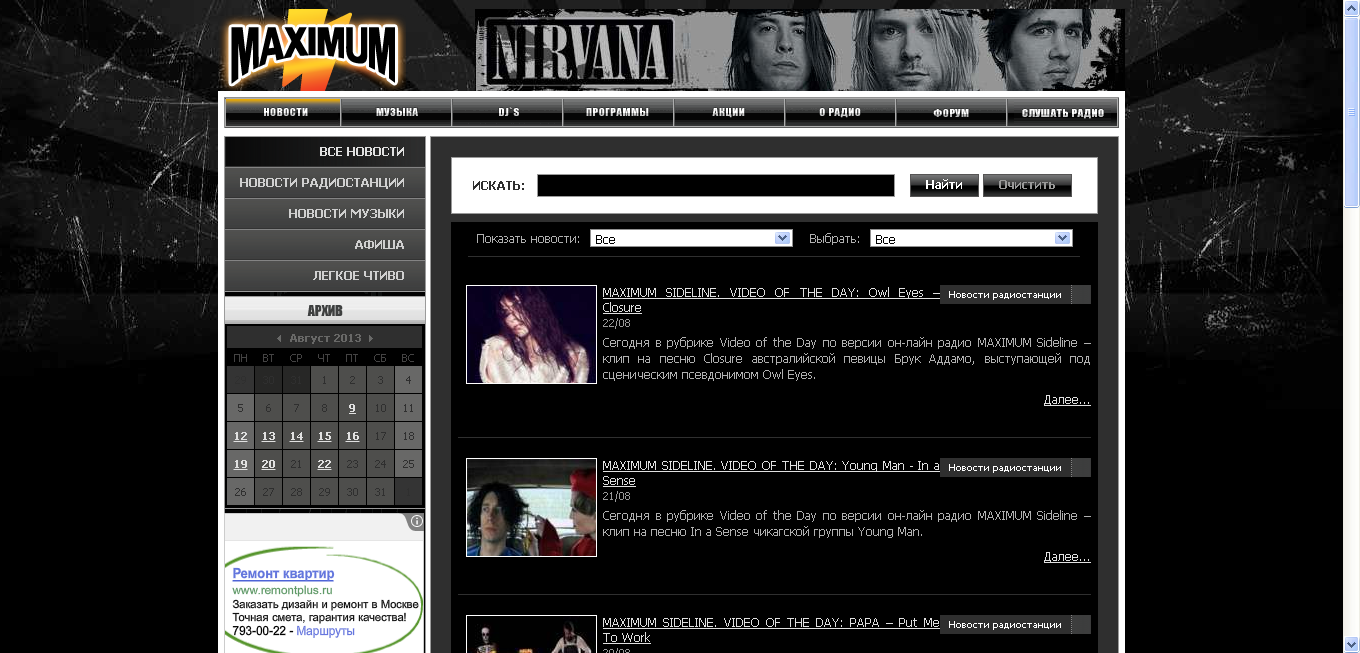Click the vertical scrollbar thumb
1360x653 pixels.
click(x=1351, y=112)
